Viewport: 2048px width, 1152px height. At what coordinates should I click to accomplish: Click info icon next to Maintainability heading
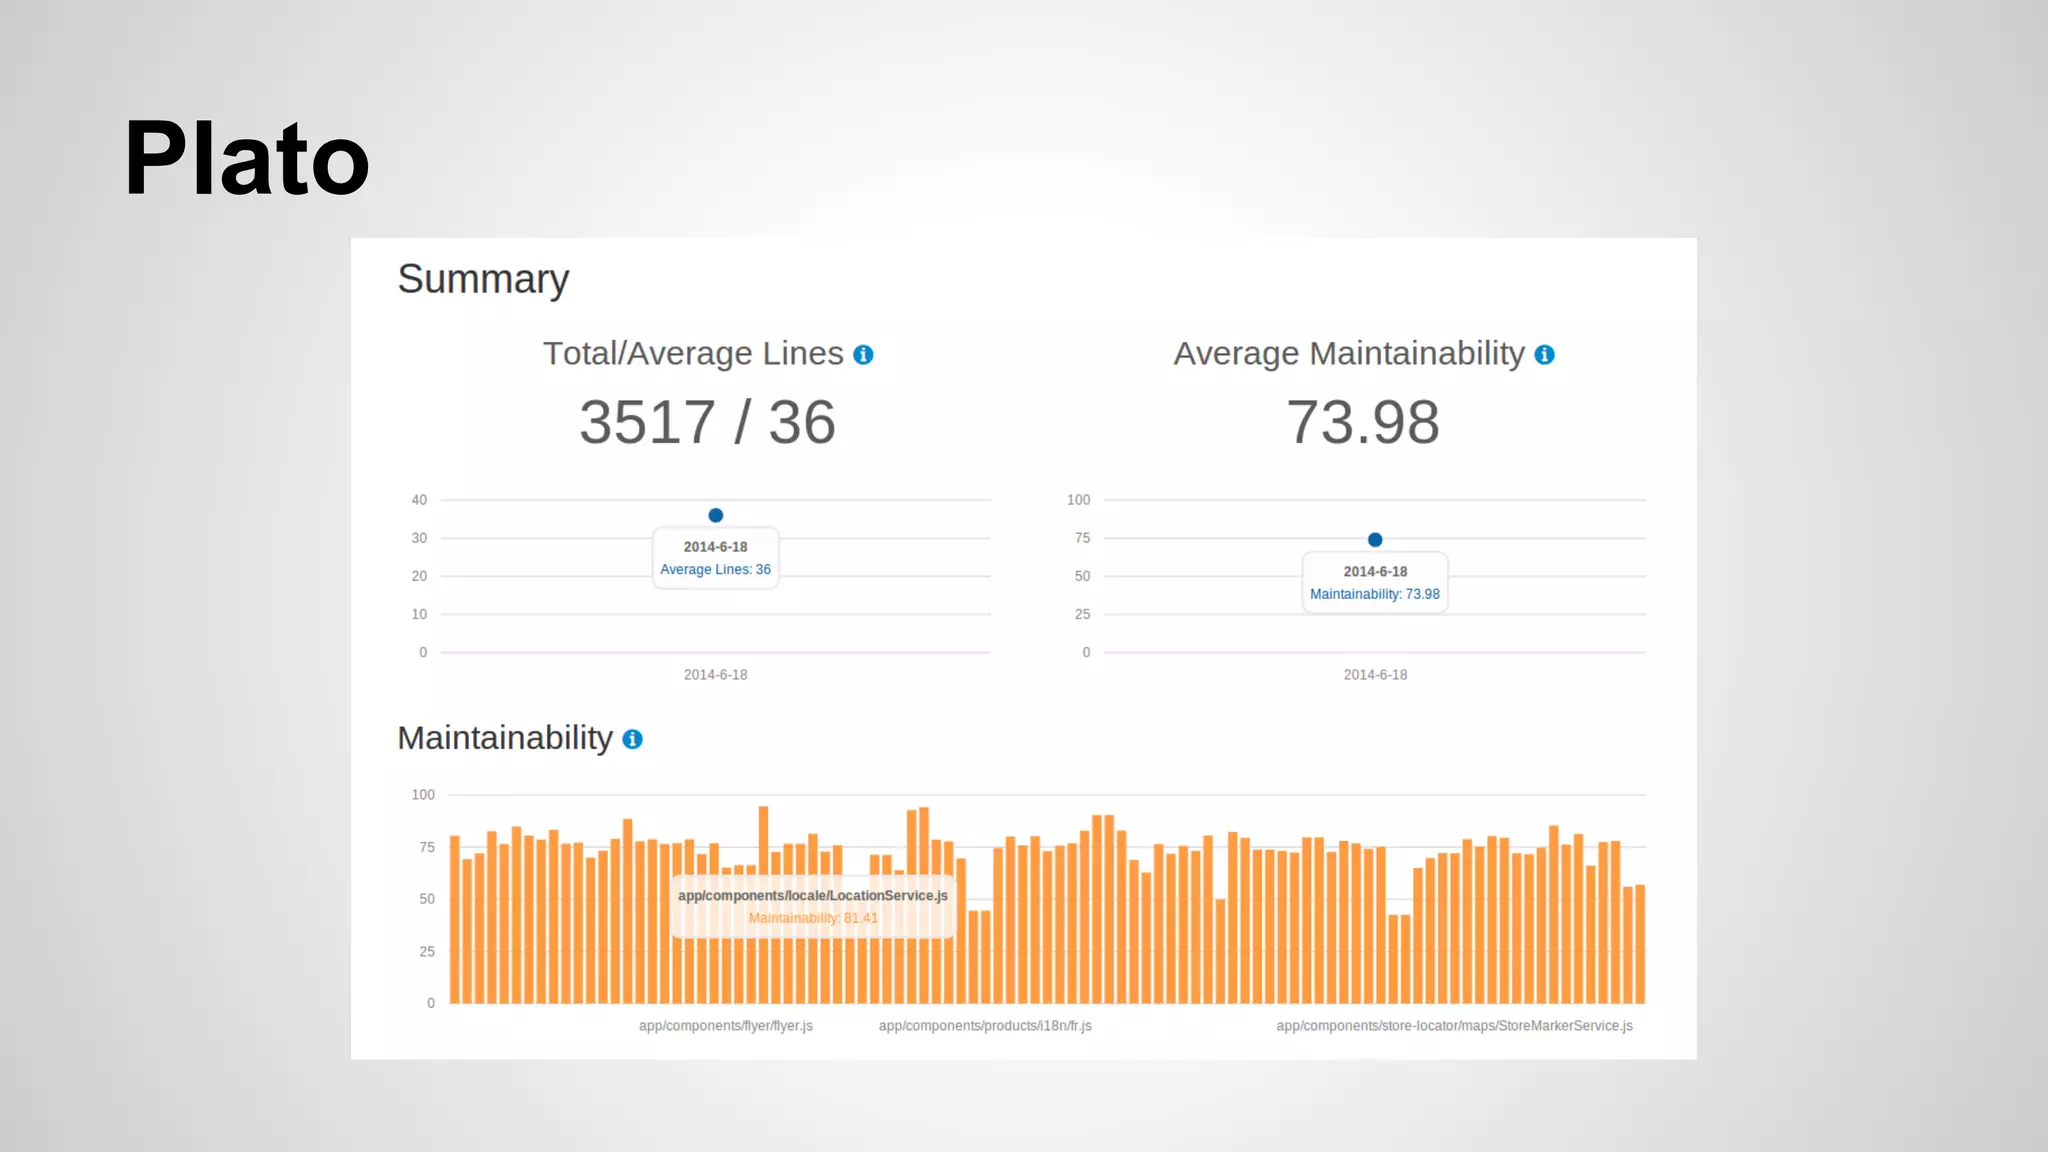(x=632, y=739)
